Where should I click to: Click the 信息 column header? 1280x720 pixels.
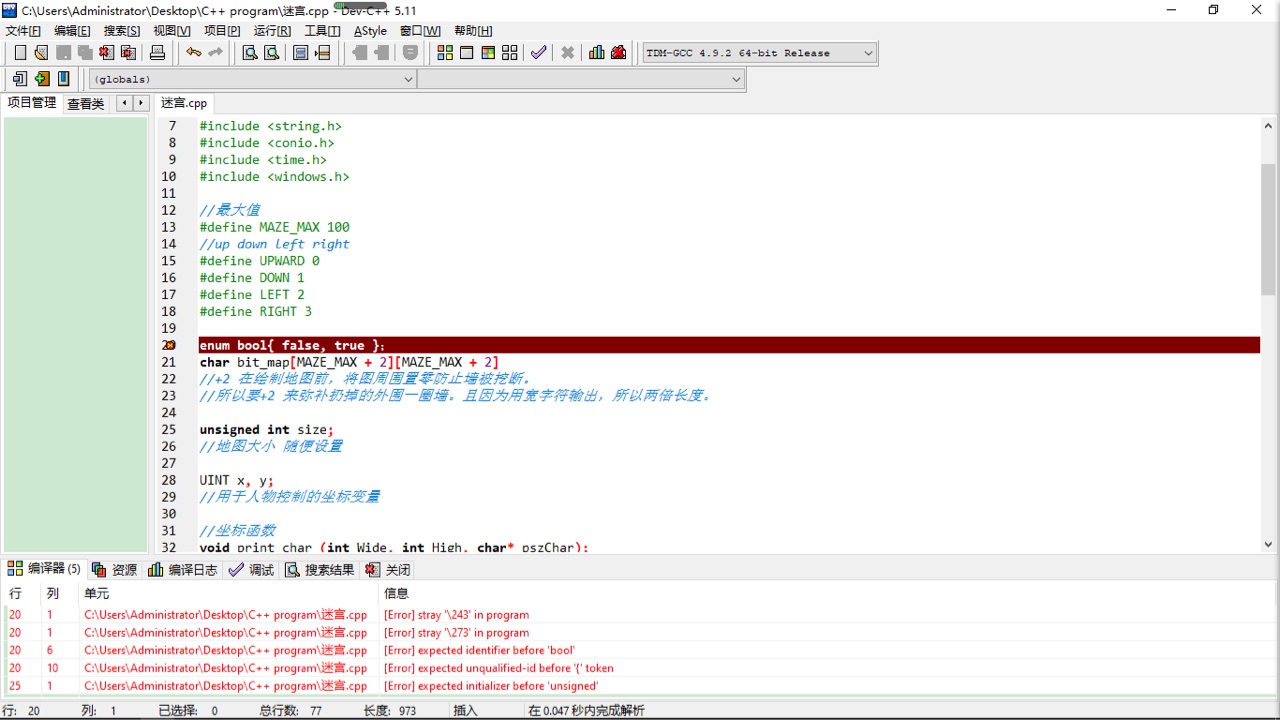397,594
